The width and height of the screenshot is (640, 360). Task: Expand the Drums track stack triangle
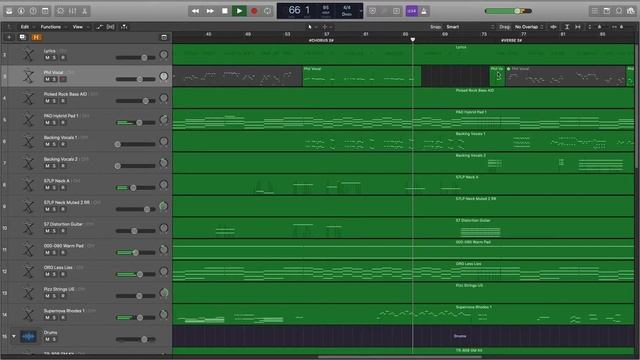[14, 336]
